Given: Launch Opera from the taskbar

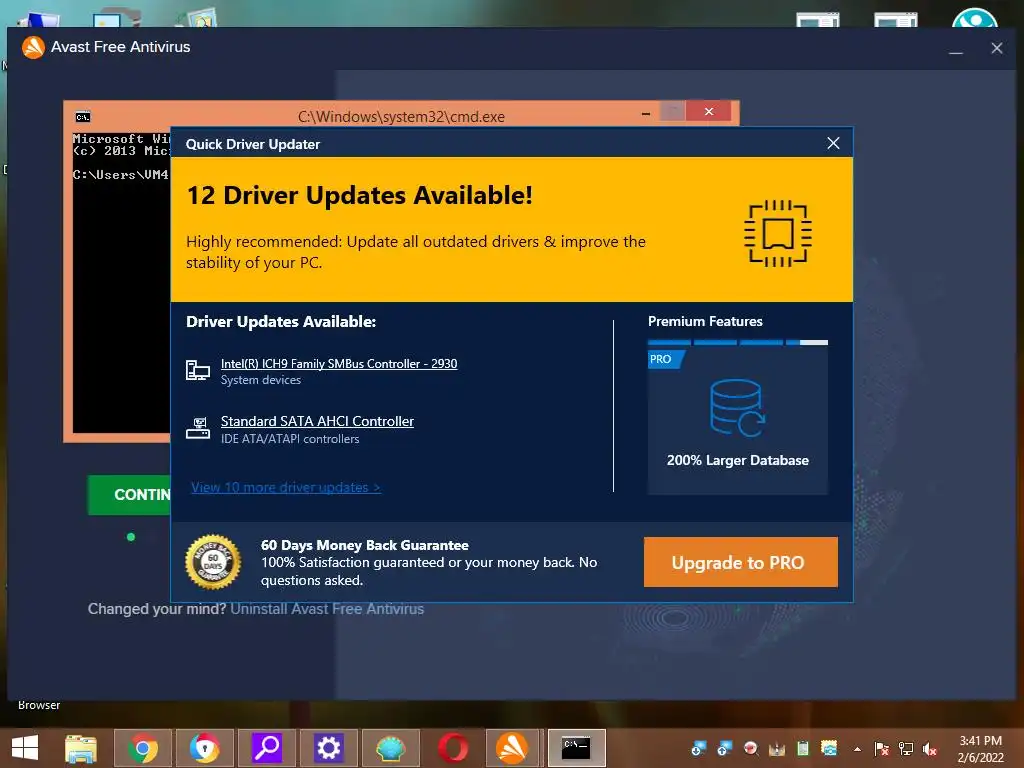Looking at the screenshot, I should click(x=453, y=748).
